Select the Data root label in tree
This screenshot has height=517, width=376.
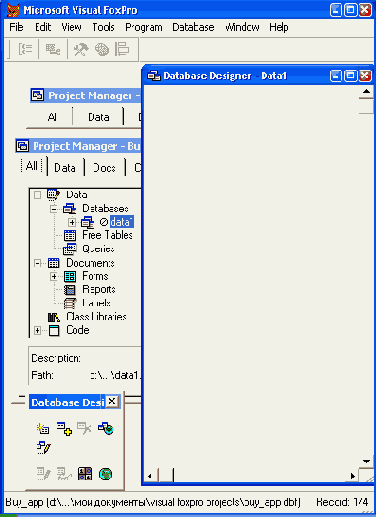tap(77, 195)
